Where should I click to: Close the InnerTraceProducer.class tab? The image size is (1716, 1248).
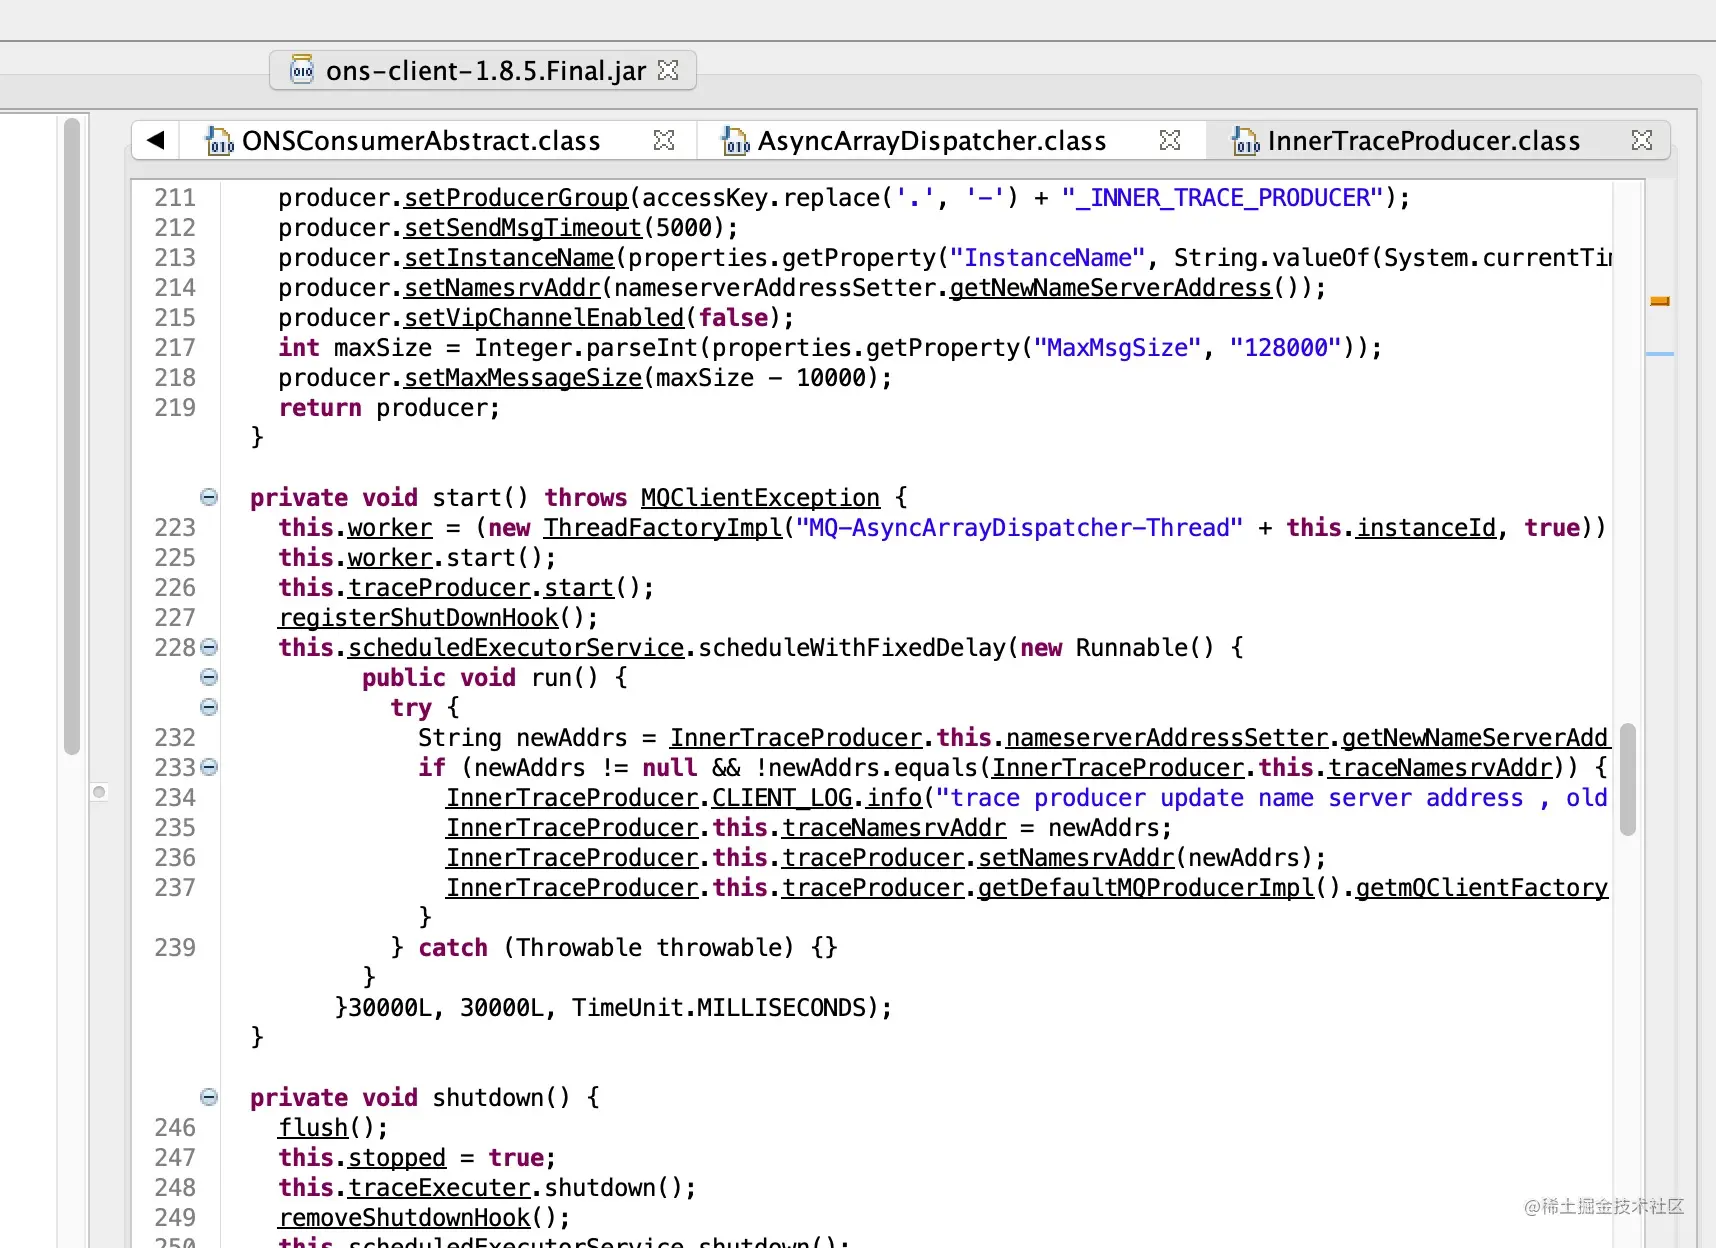1642,140
